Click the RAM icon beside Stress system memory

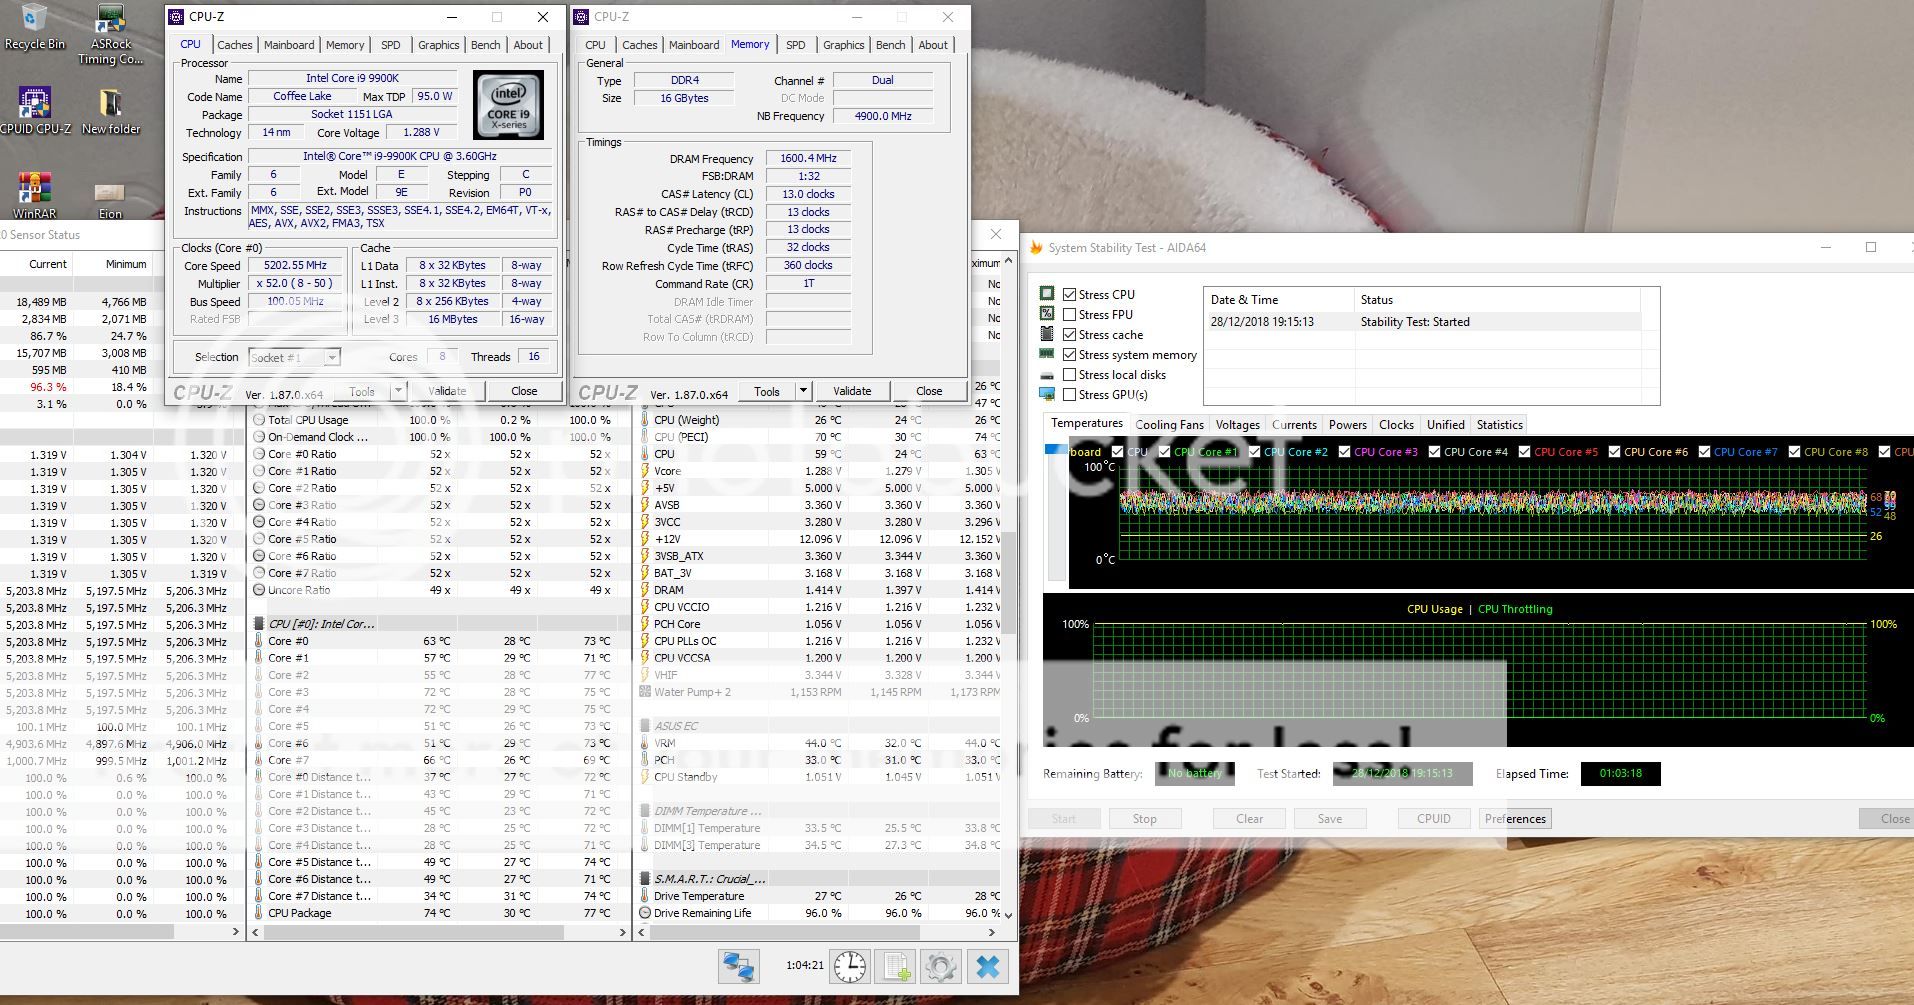[x=1047, y=354]
